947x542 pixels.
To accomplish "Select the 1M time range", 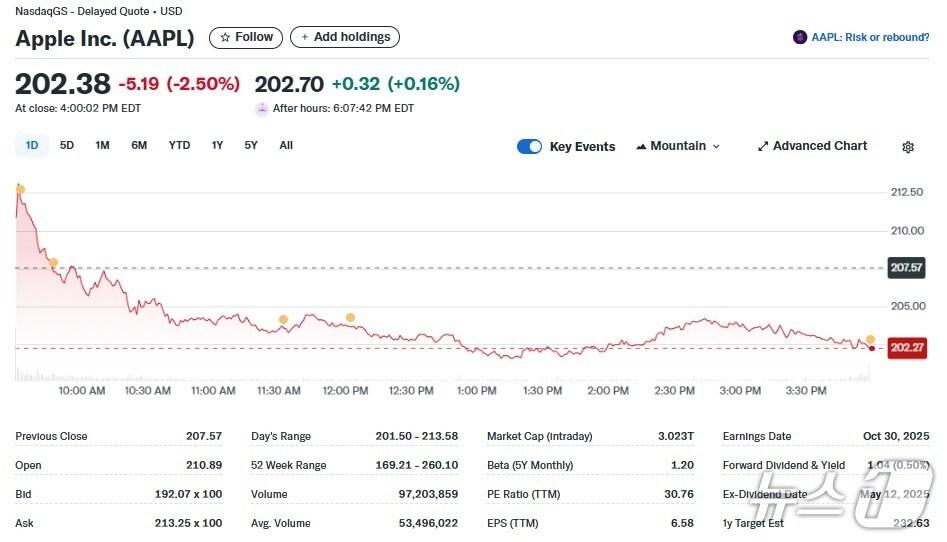I will point(102,145).
